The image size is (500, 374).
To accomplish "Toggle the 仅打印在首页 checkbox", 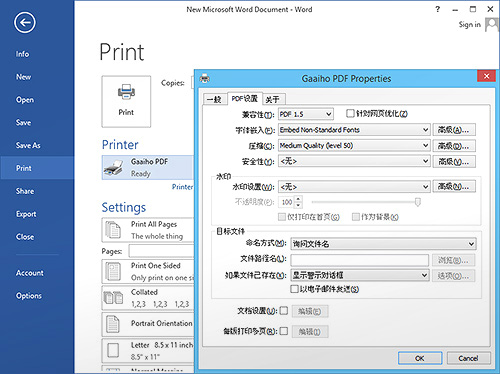I will [282, 217].
